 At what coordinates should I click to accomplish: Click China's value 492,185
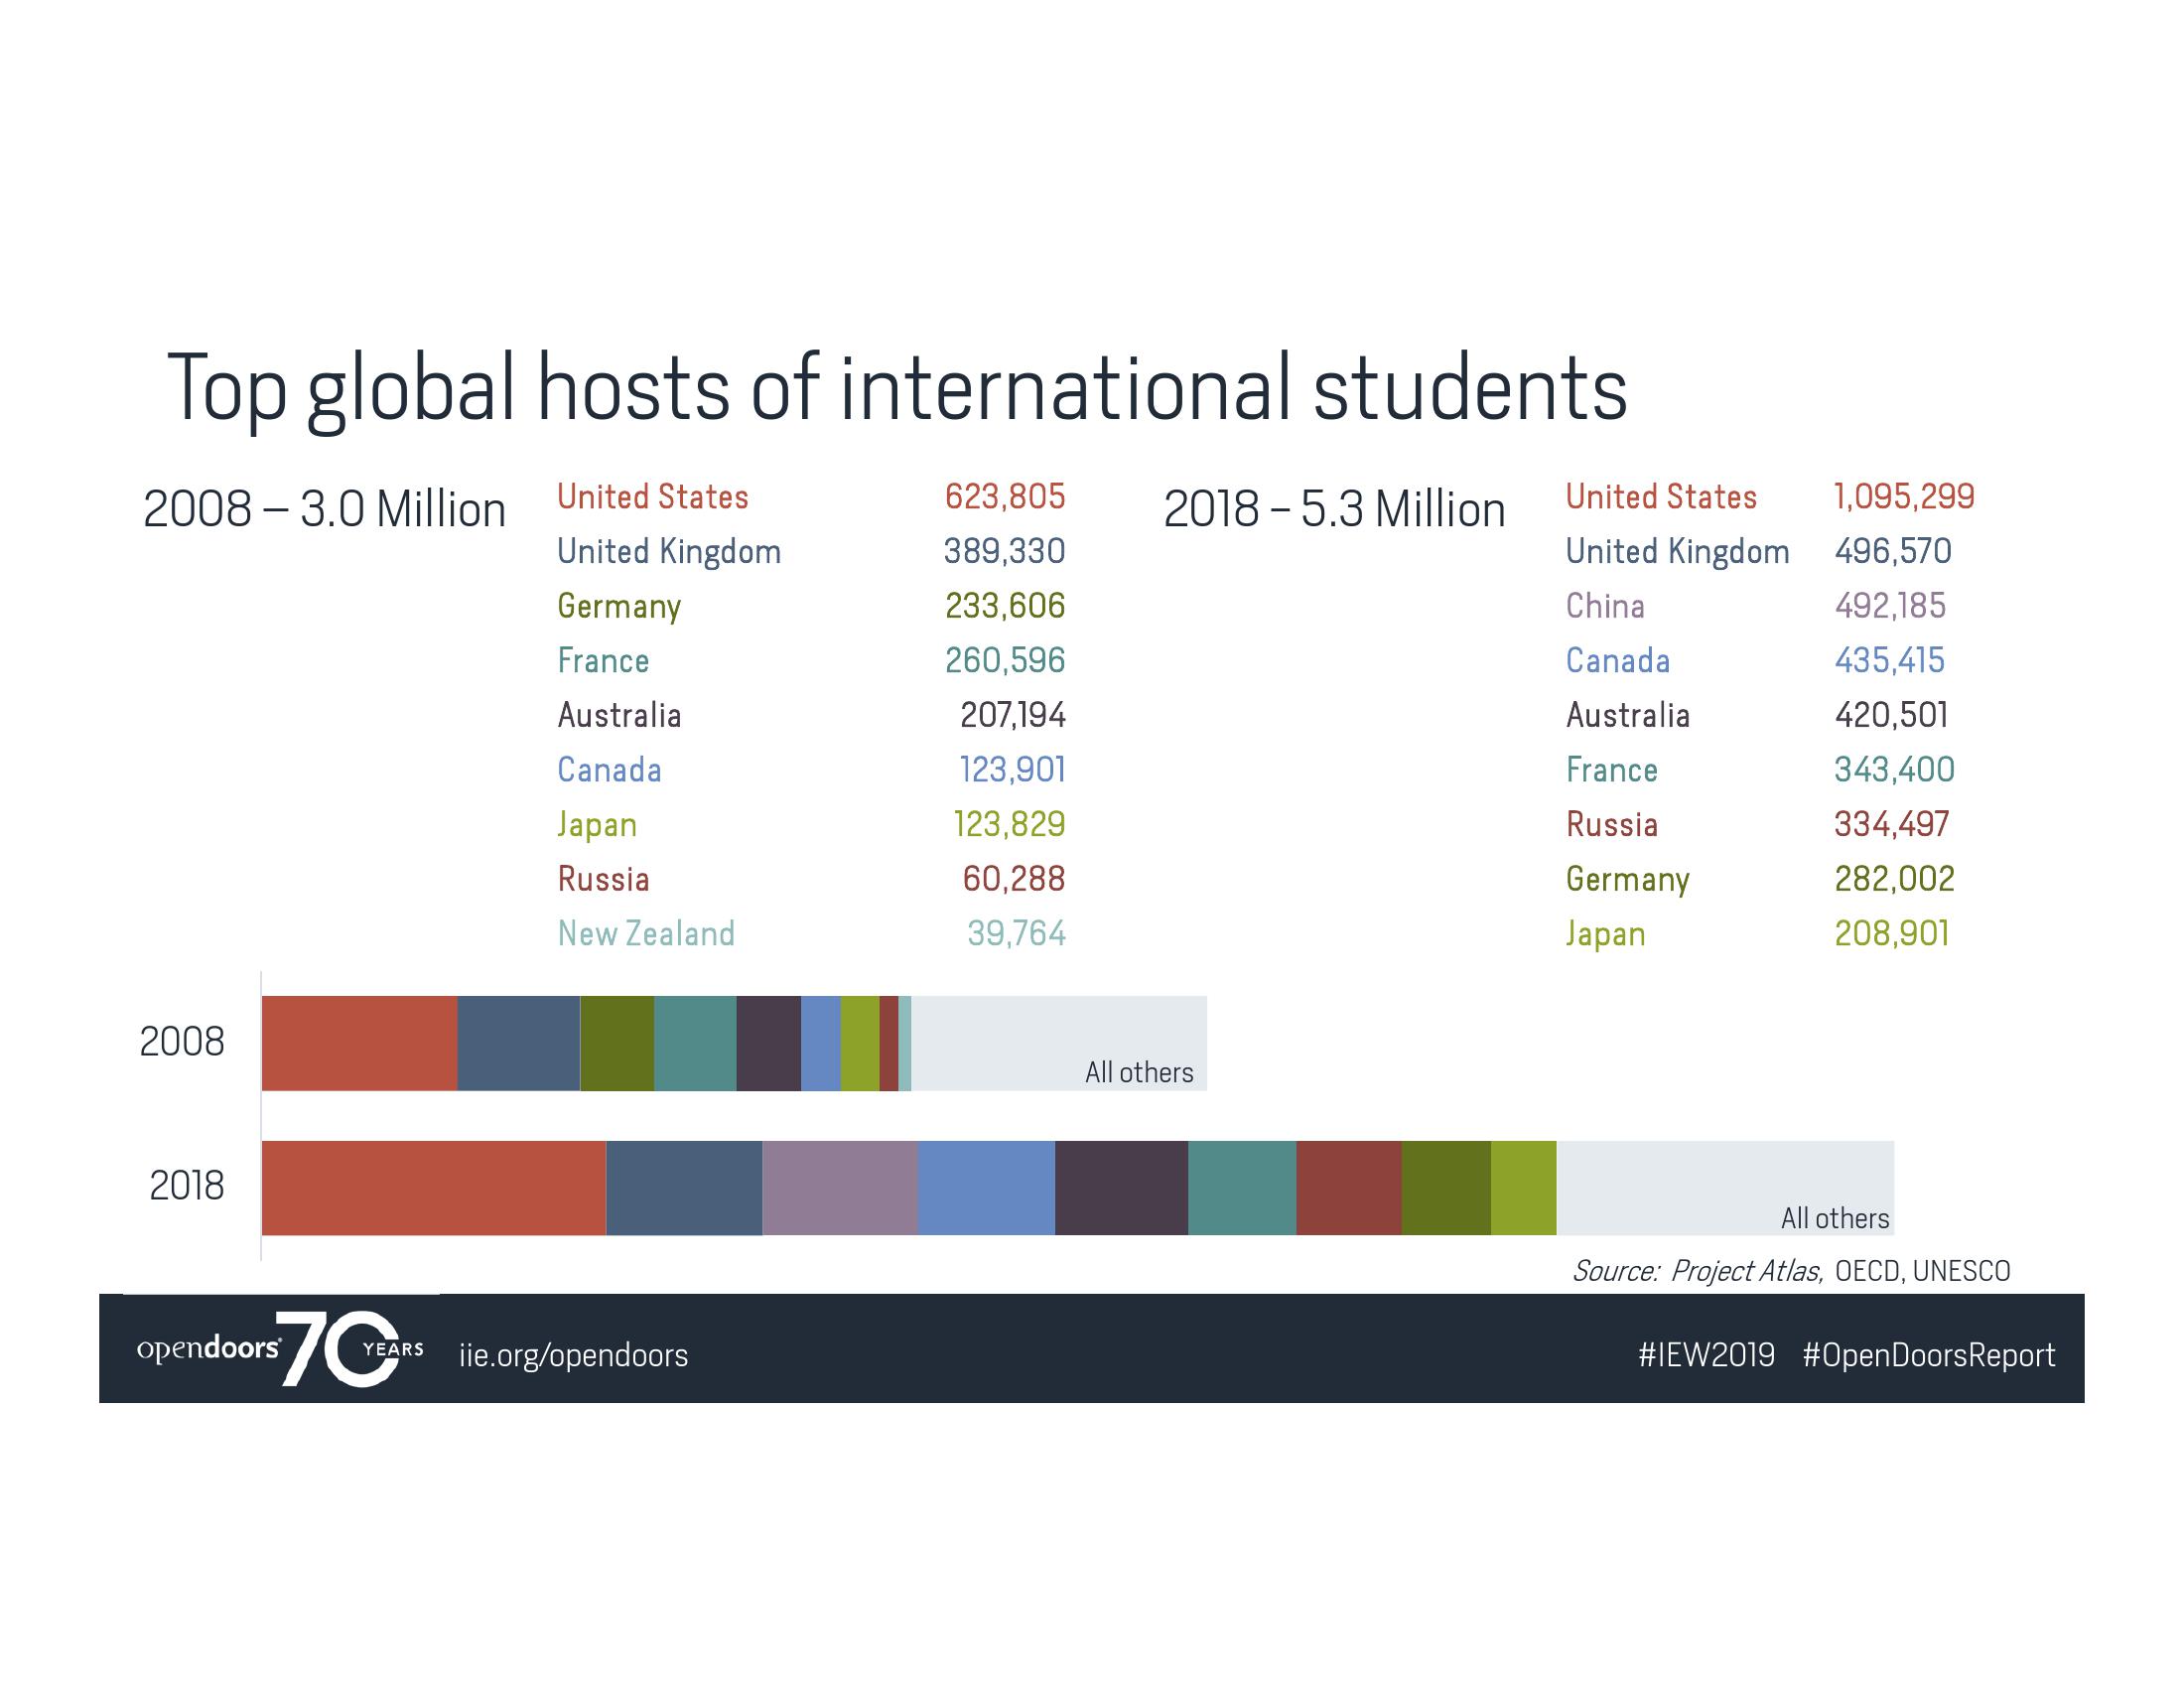1890,606
